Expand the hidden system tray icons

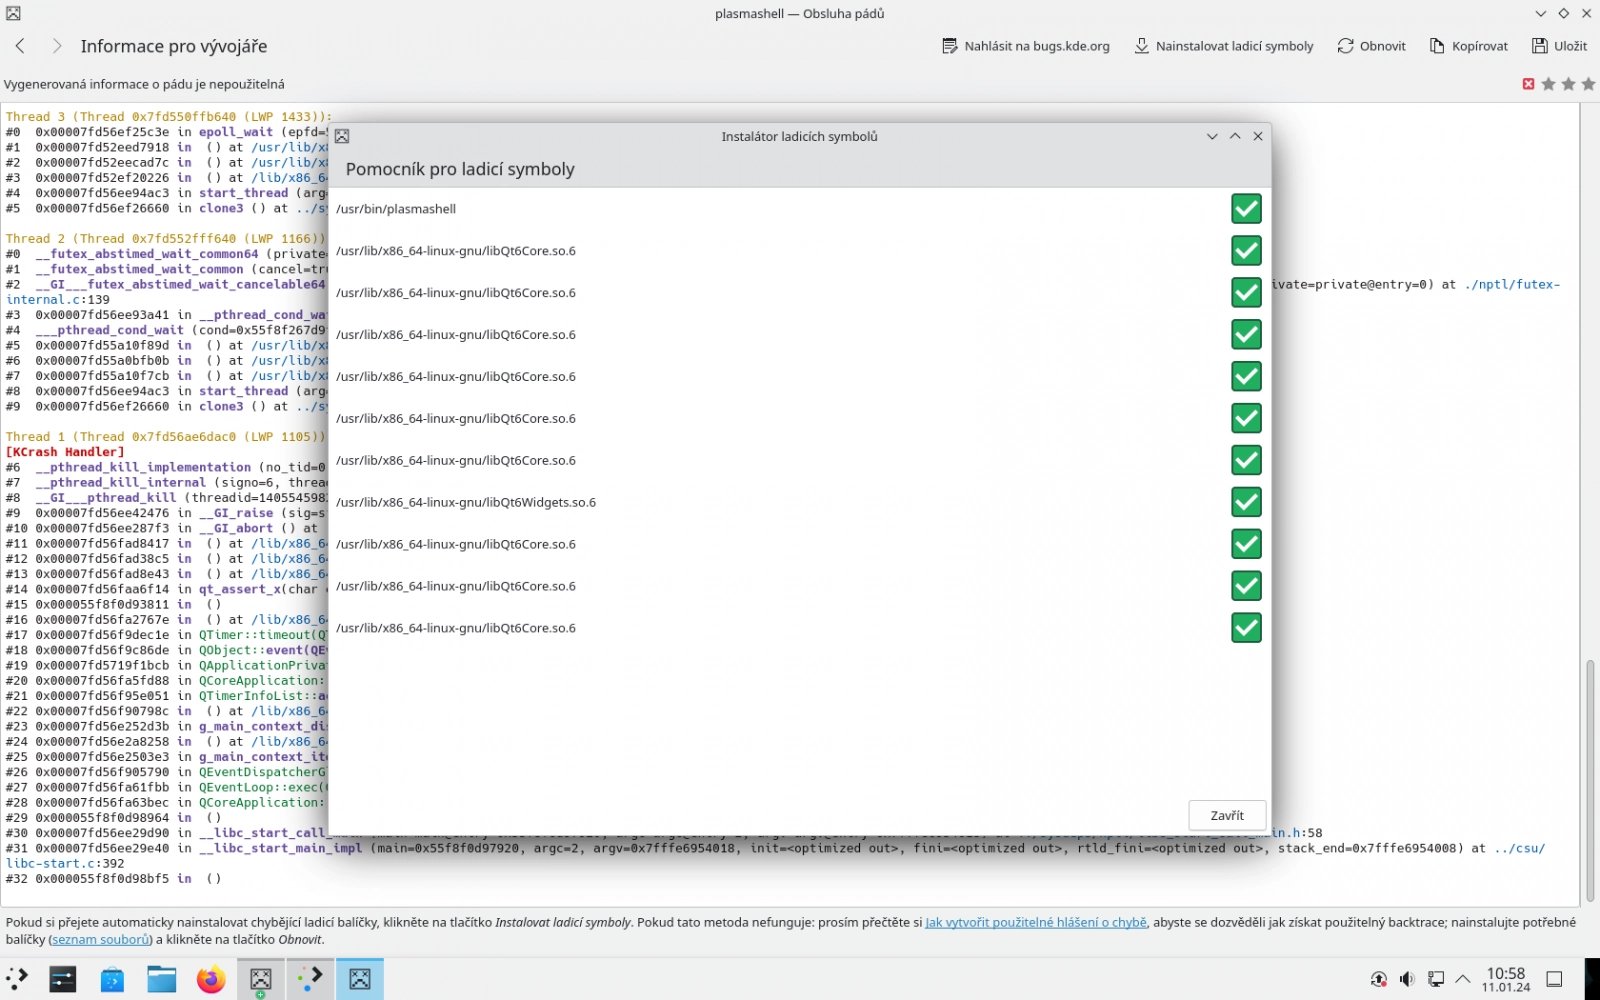[1463, 979]
